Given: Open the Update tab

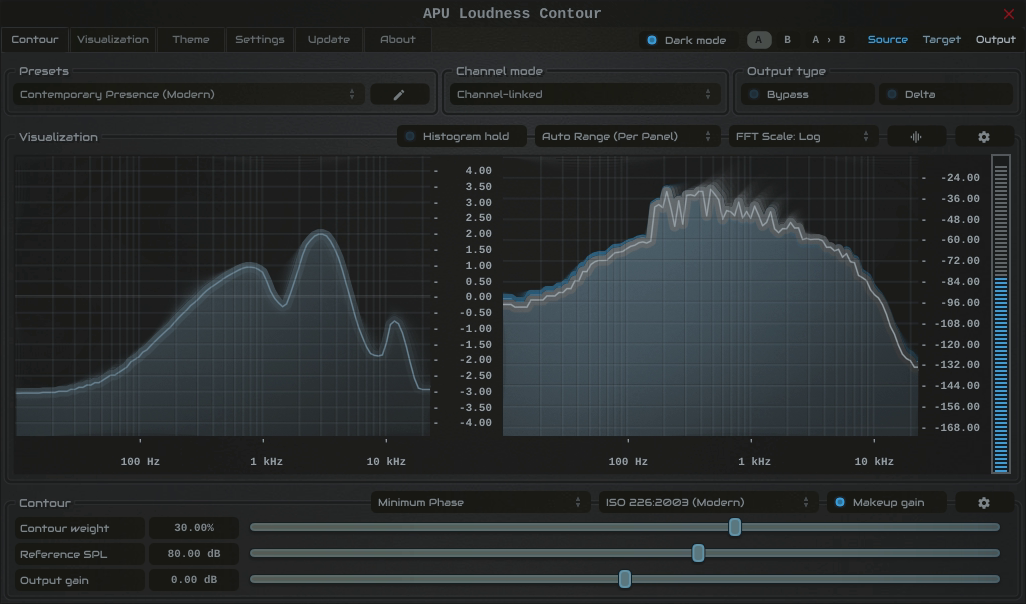Looking at the screenshot, I should (x=328, y=40).
